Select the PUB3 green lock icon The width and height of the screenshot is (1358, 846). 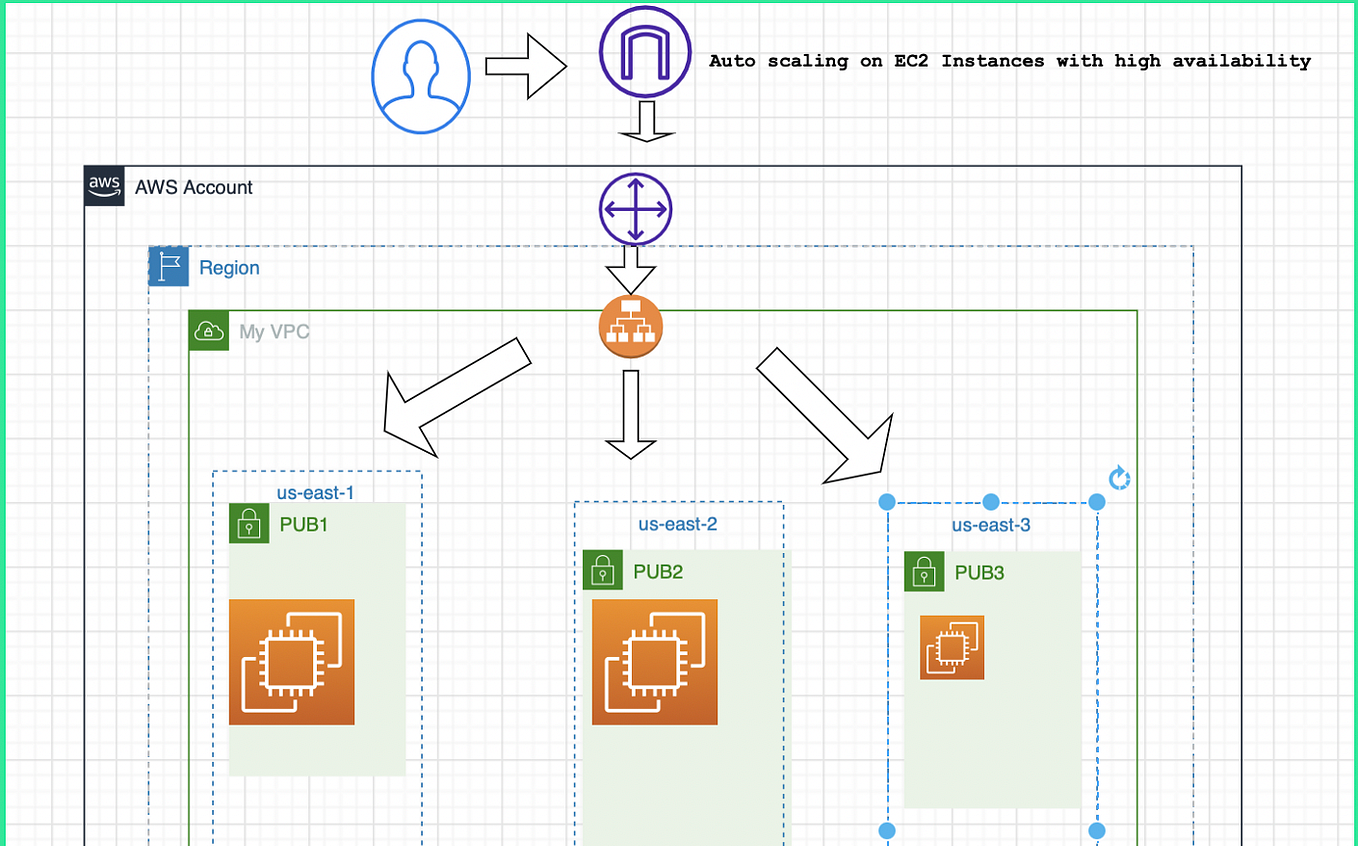[924, 572]
